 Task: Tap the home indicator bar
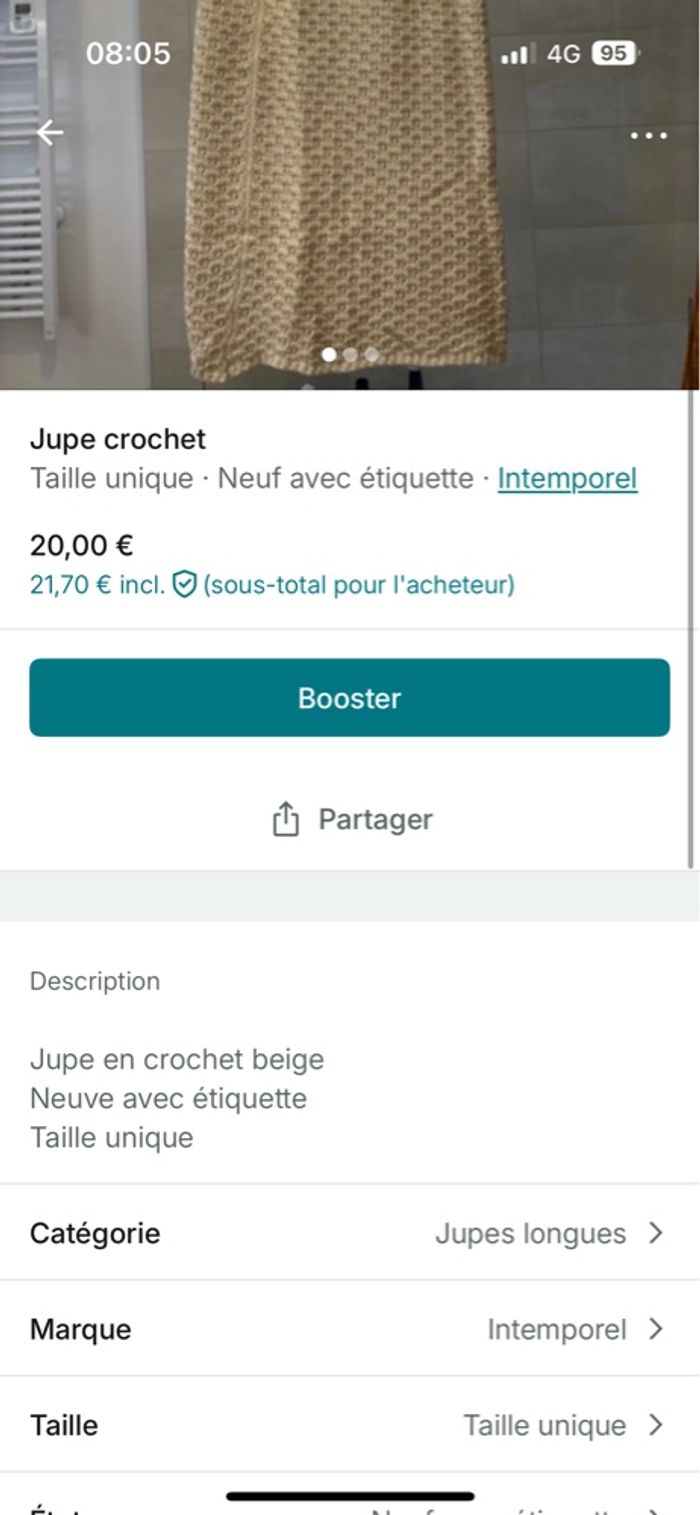pos(350,1497)
